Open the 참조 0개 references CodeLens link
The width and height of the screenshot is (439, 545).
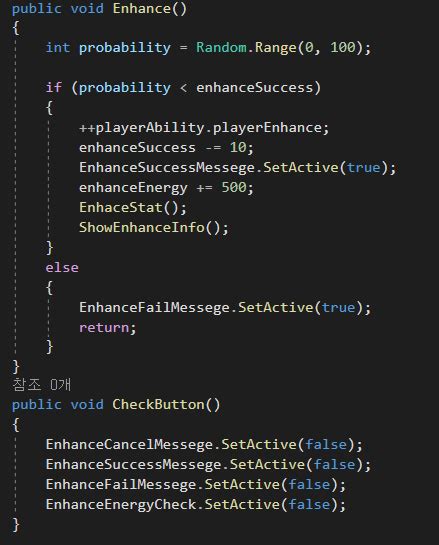click(42, 384)
